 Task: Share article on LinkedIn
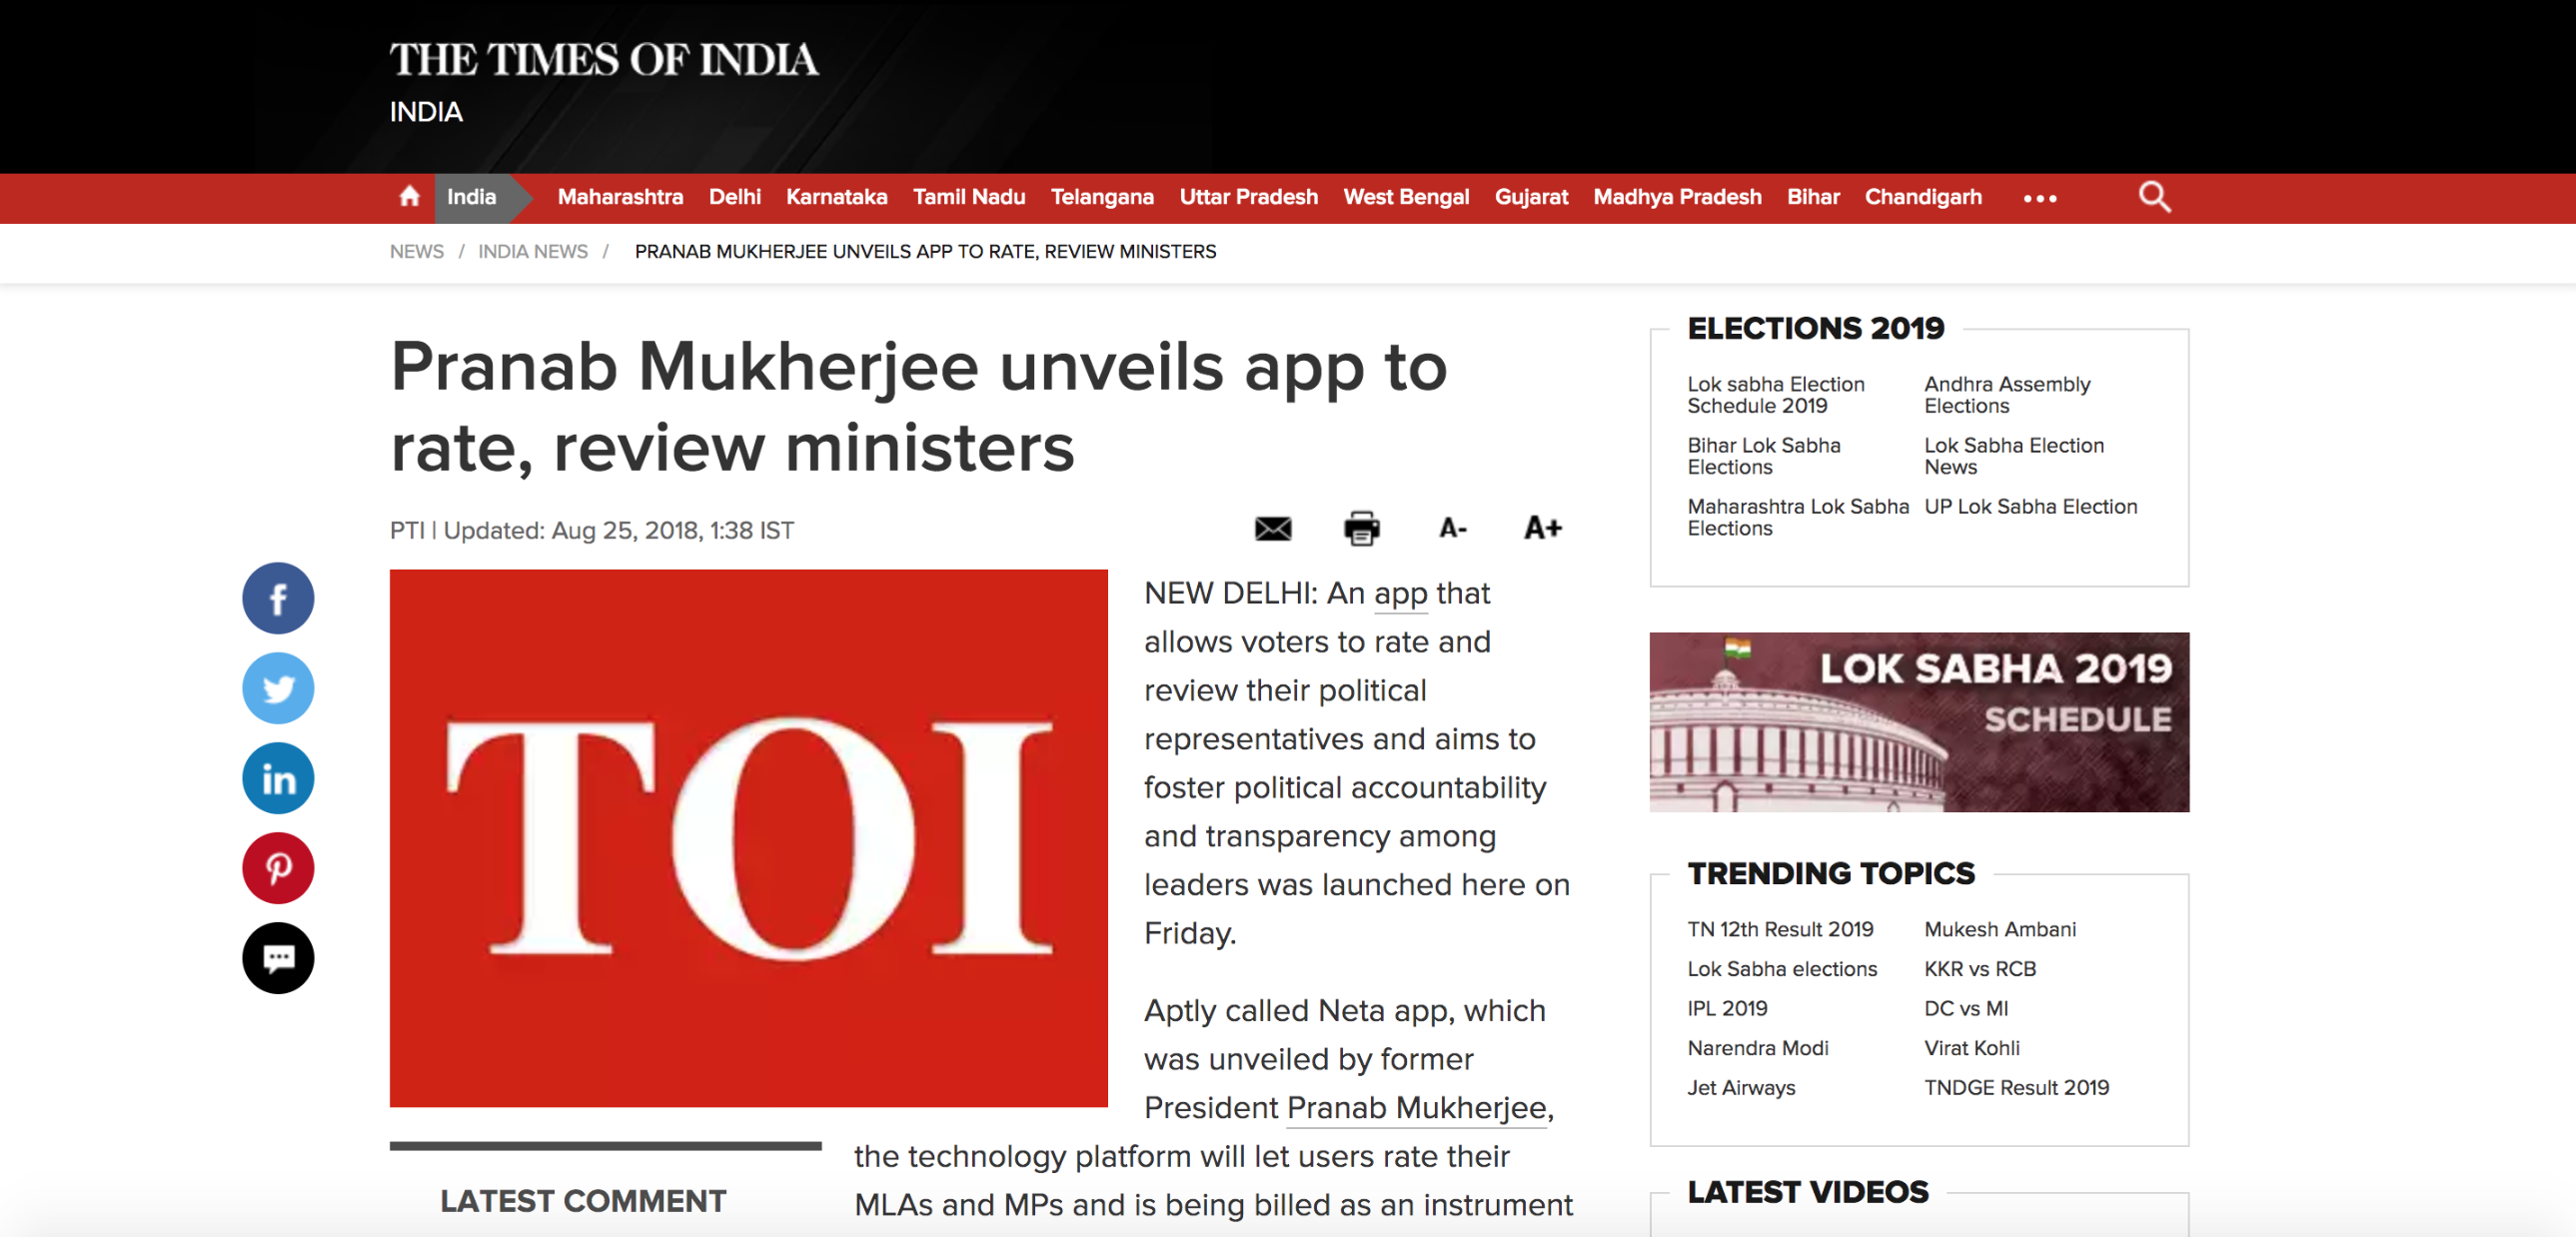coord(278,778)
